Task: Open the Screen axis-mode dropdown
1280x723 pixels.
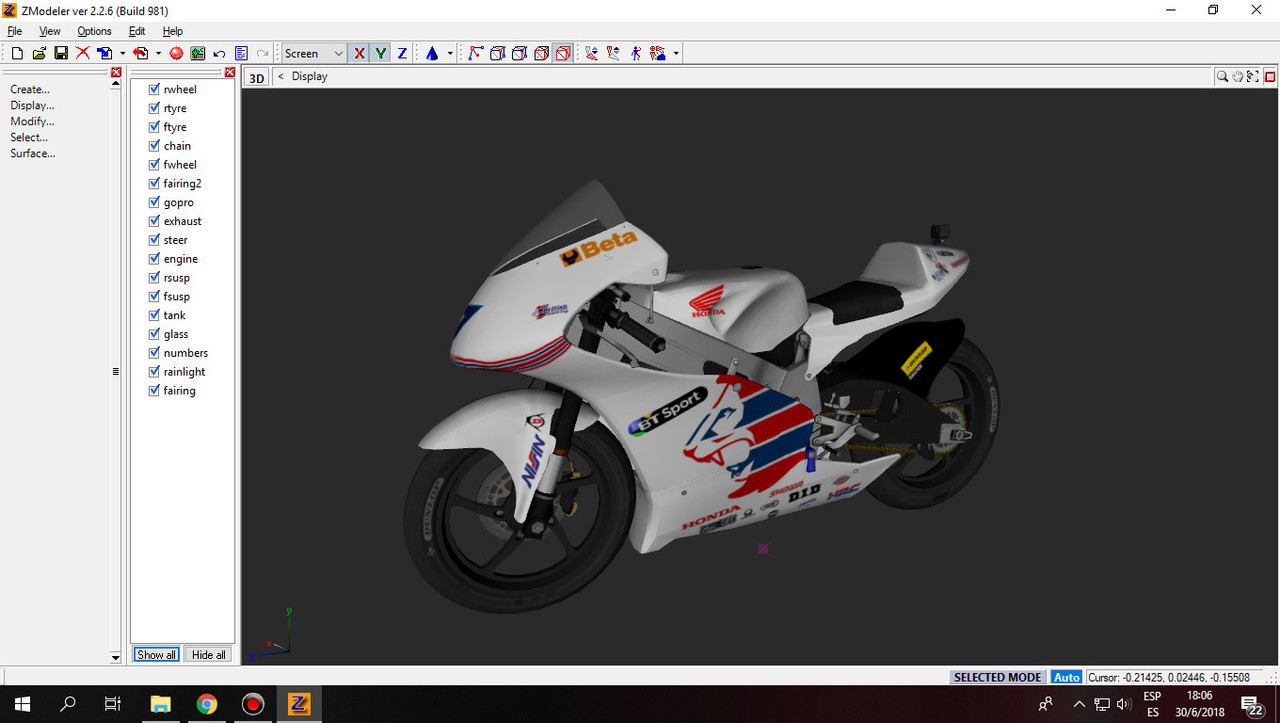Action: click(313, 53)
